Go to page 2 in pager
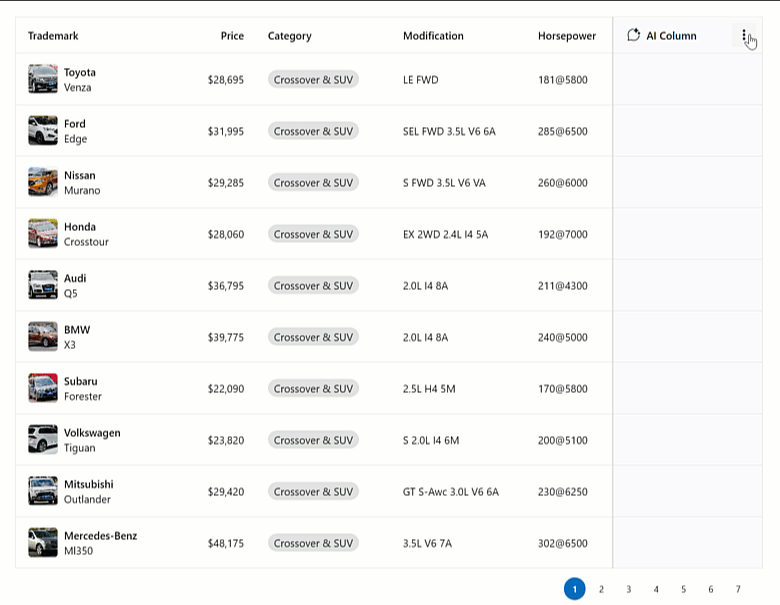 pyautogui.click(x=601, y=589)
